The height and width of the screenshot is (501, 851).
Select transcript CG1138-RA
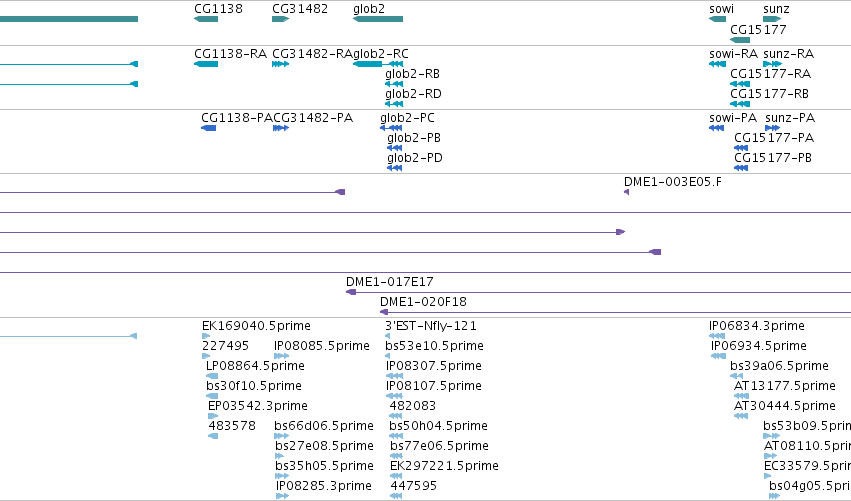(231, 54)
